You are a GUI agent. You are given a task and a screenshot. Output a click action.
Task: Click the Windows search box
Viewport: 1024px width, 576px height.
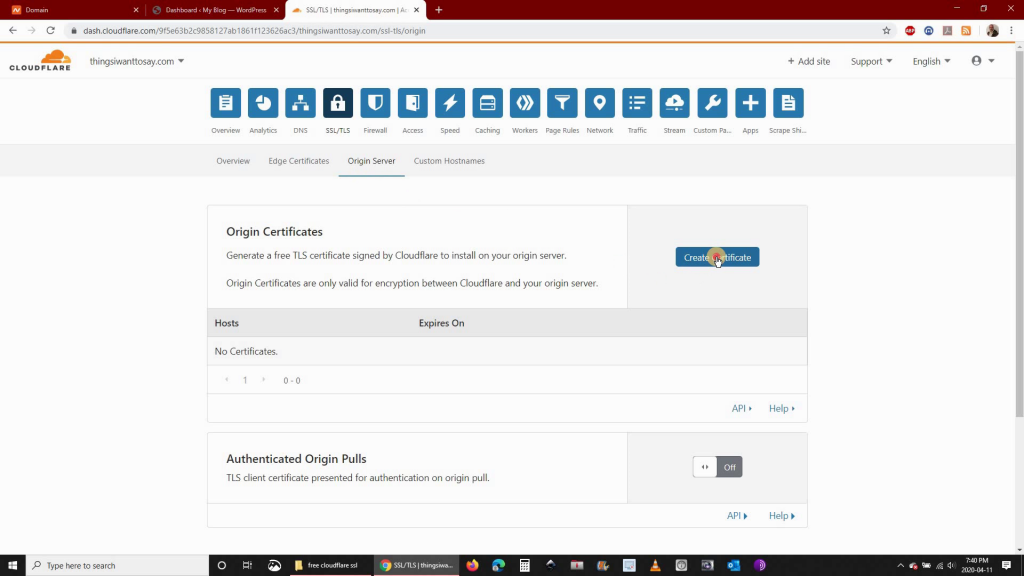coord(118,566)
